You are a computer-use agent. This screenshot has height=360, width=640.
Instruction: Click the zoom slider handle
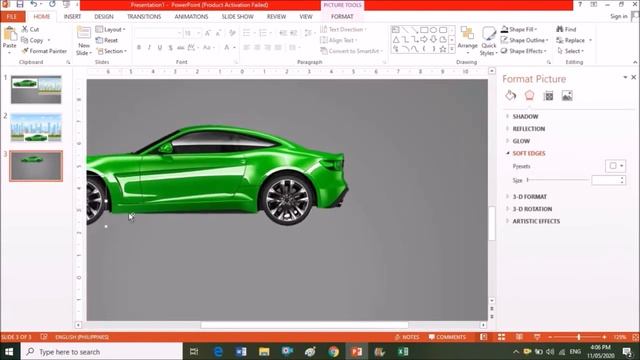click(578, 337)
